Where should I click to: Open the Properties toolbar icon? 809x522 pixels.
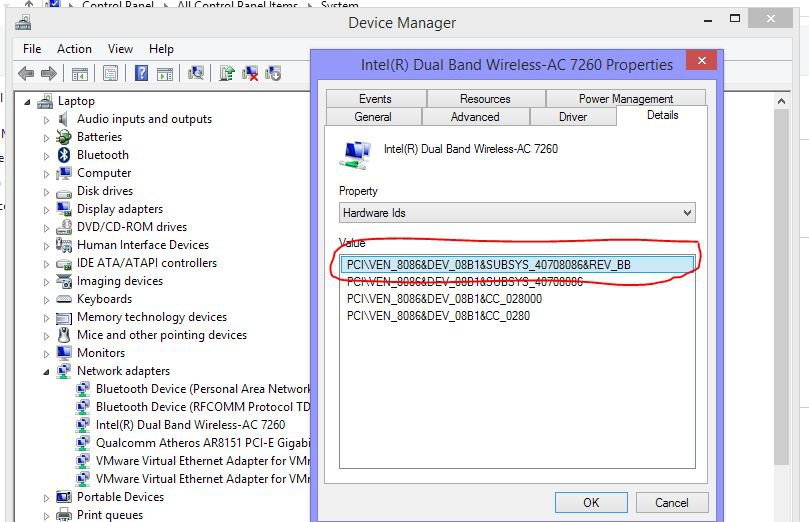coord(110,74)
